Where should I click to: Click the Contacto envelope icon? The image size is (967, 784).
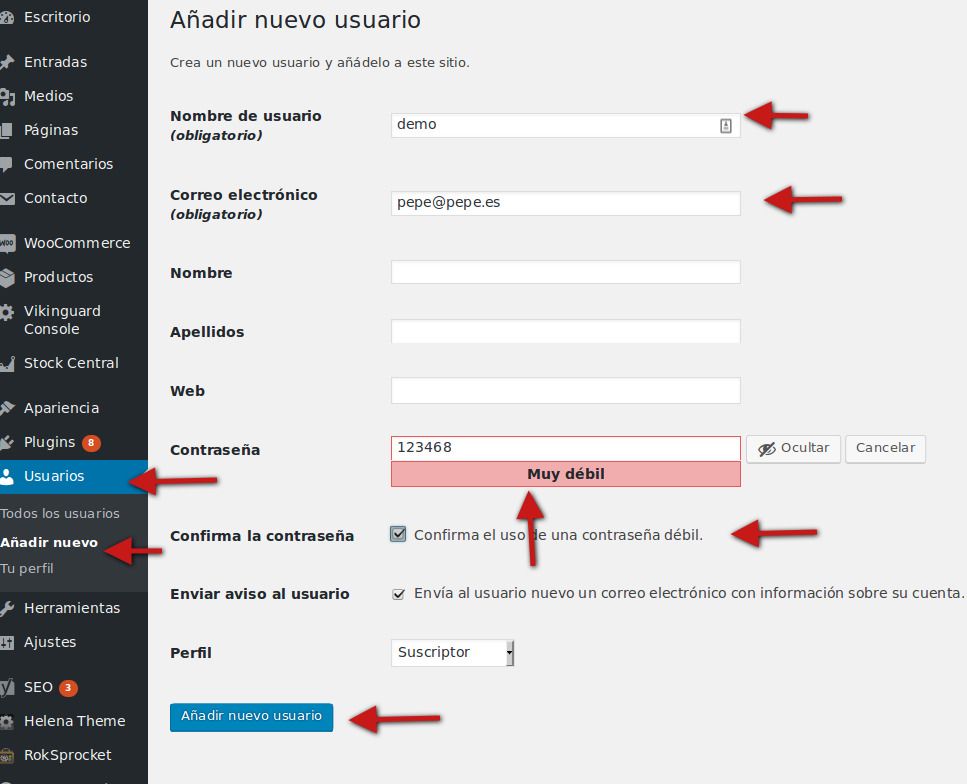pyautogui.click(x=7, y=199)
